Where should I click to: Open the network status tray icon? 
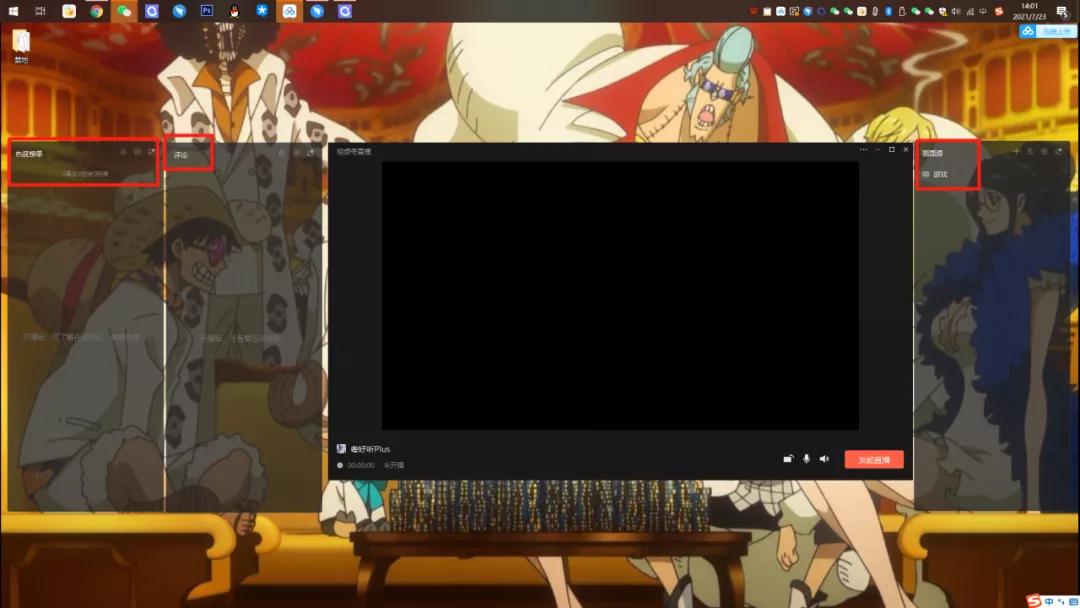970,11
